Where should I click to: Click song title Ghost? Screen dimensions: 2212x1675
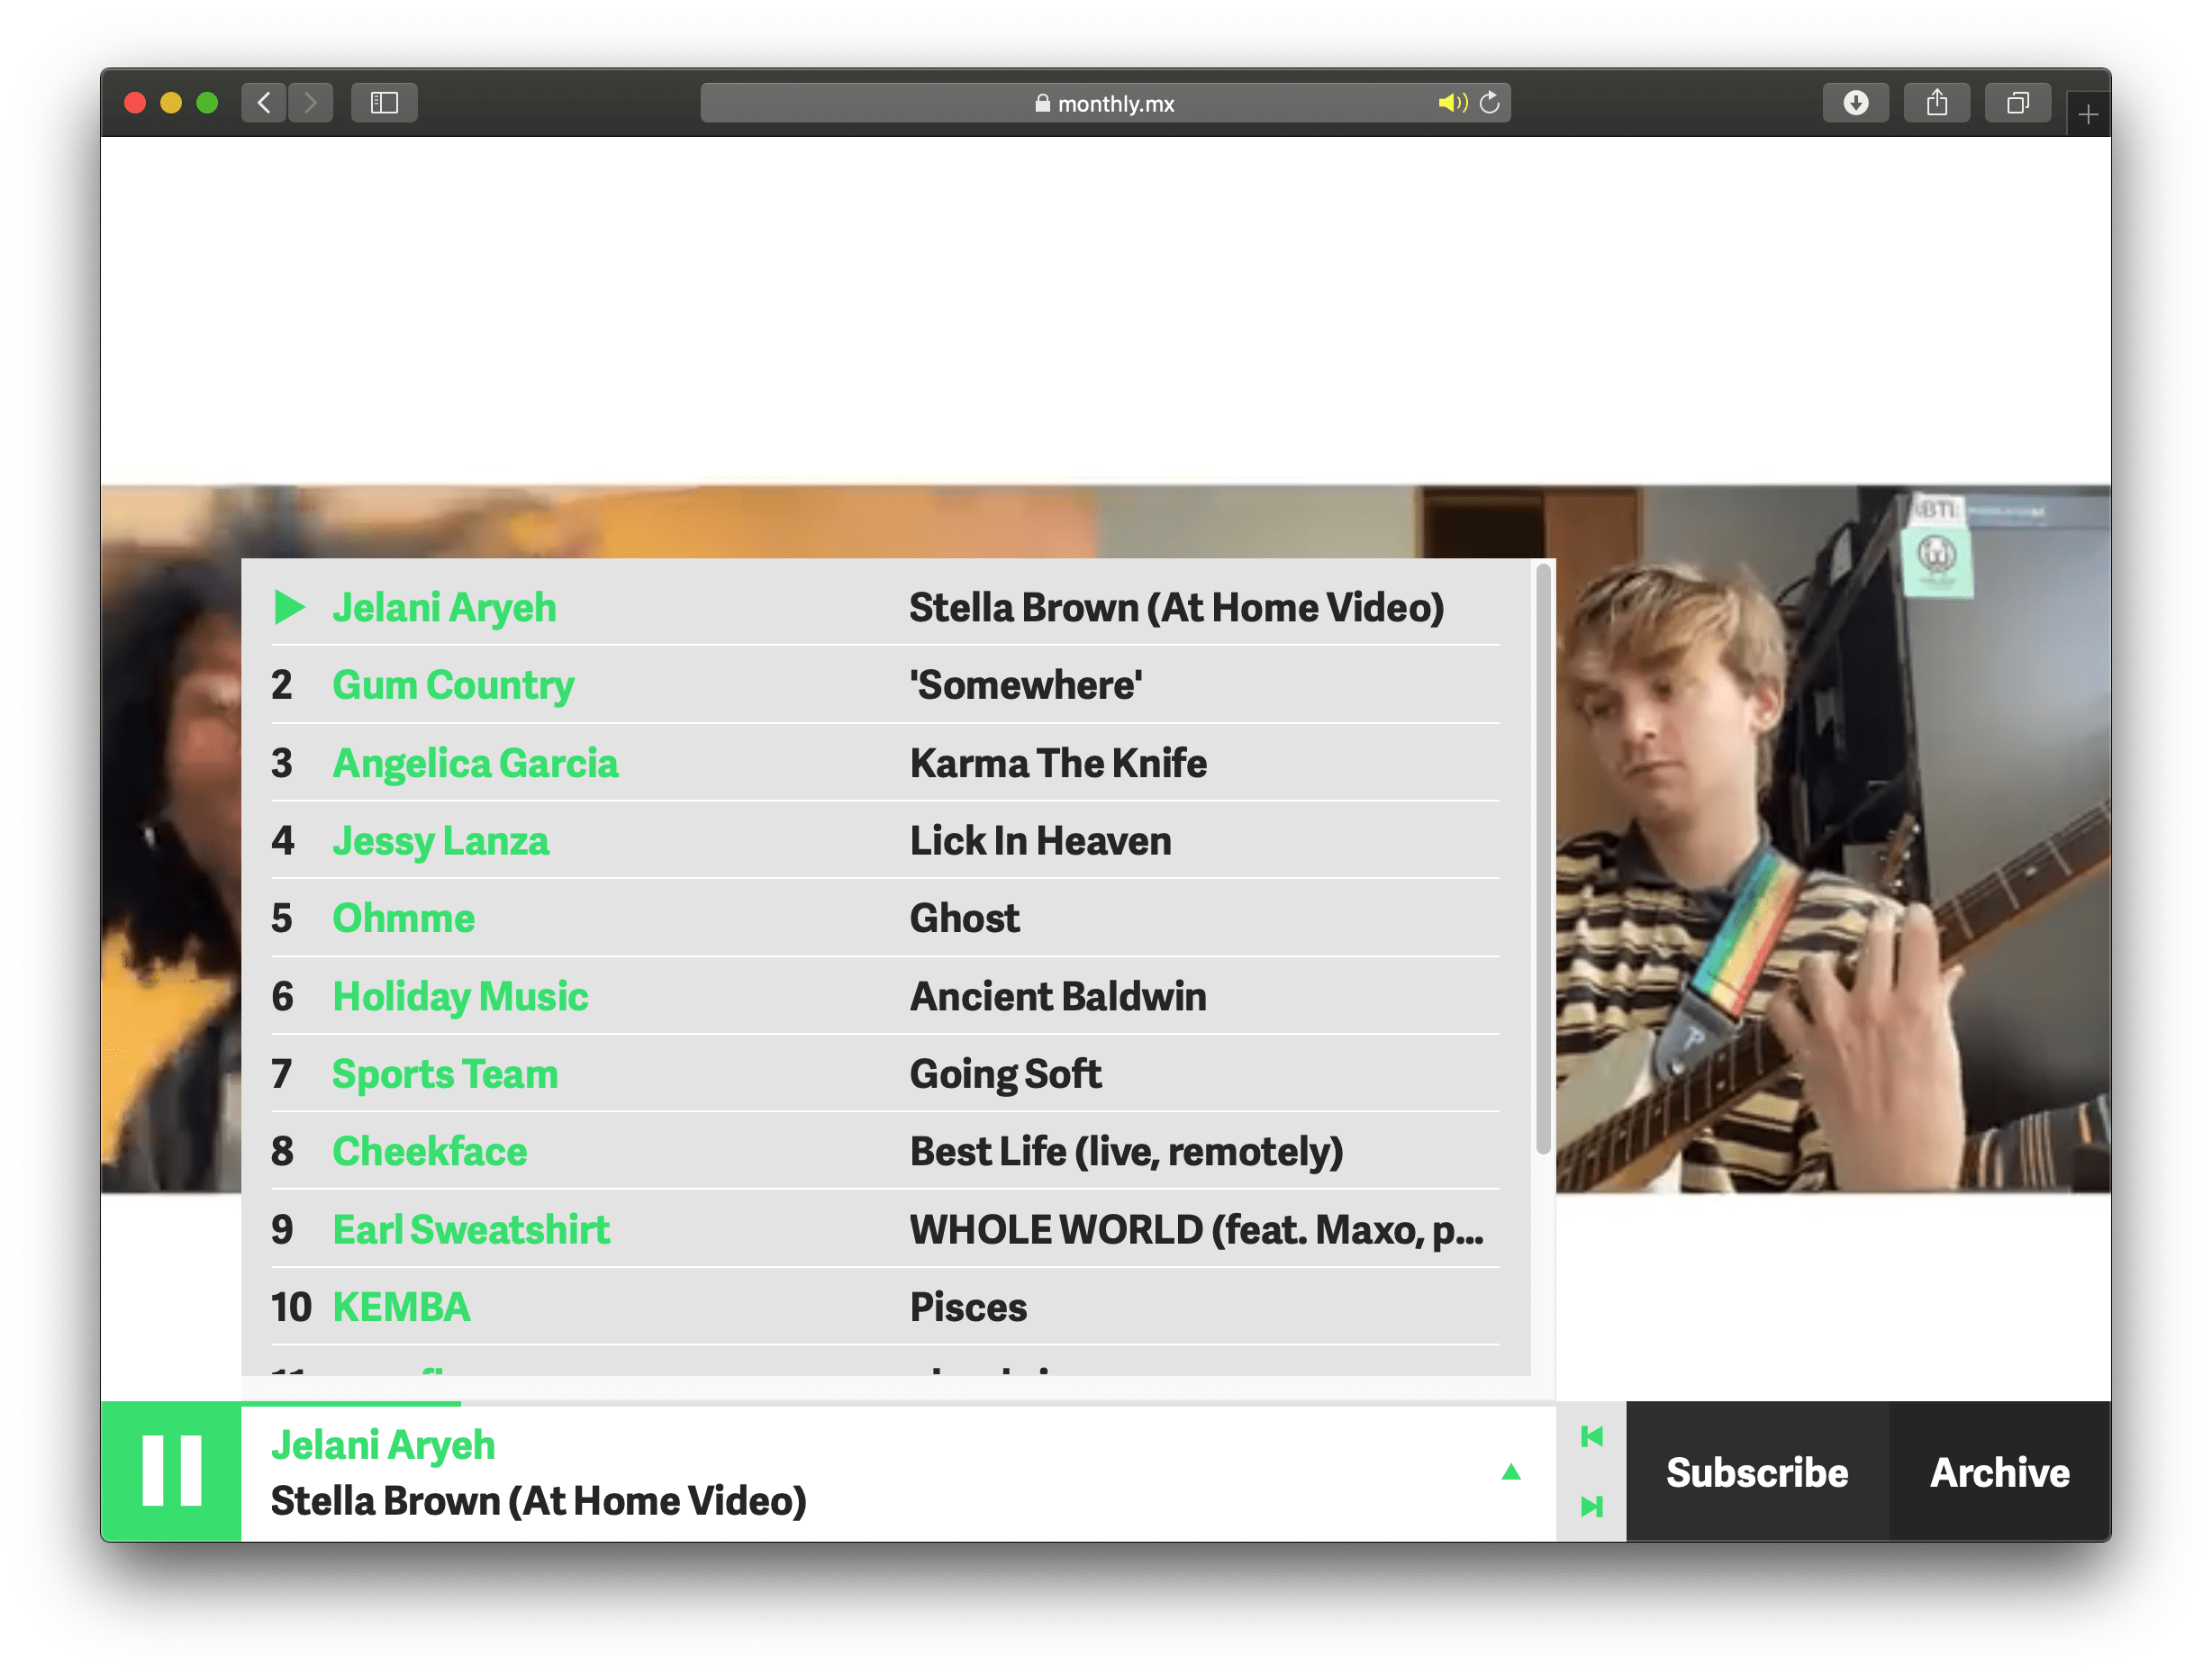click(x=964, y=918)
